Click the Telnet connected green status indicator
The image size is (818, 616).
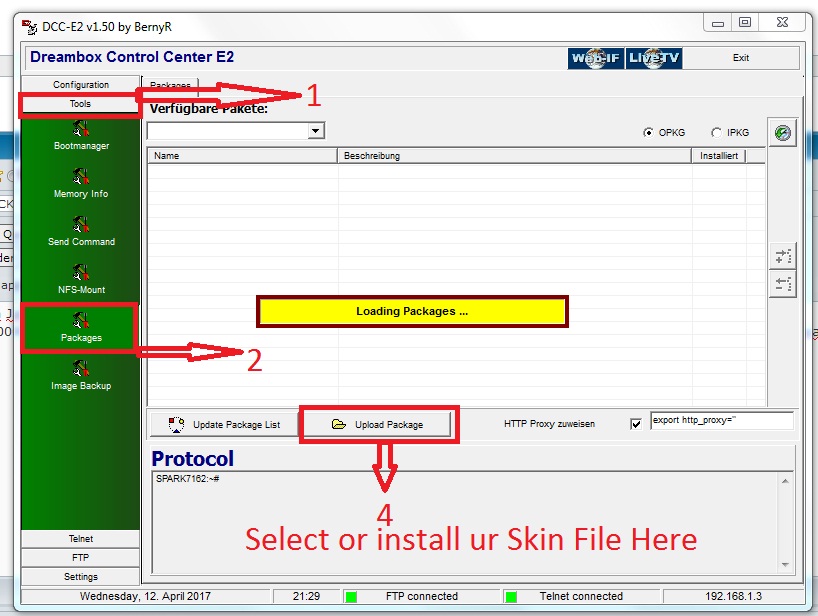pos(511,597)
